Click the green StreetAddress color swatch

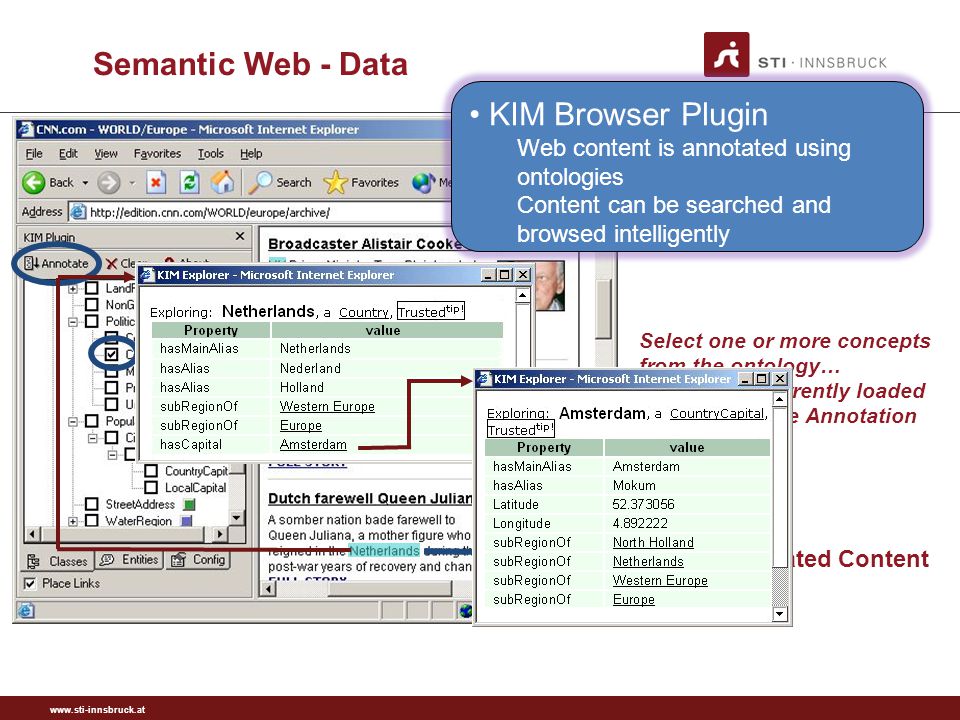[189, 504]
